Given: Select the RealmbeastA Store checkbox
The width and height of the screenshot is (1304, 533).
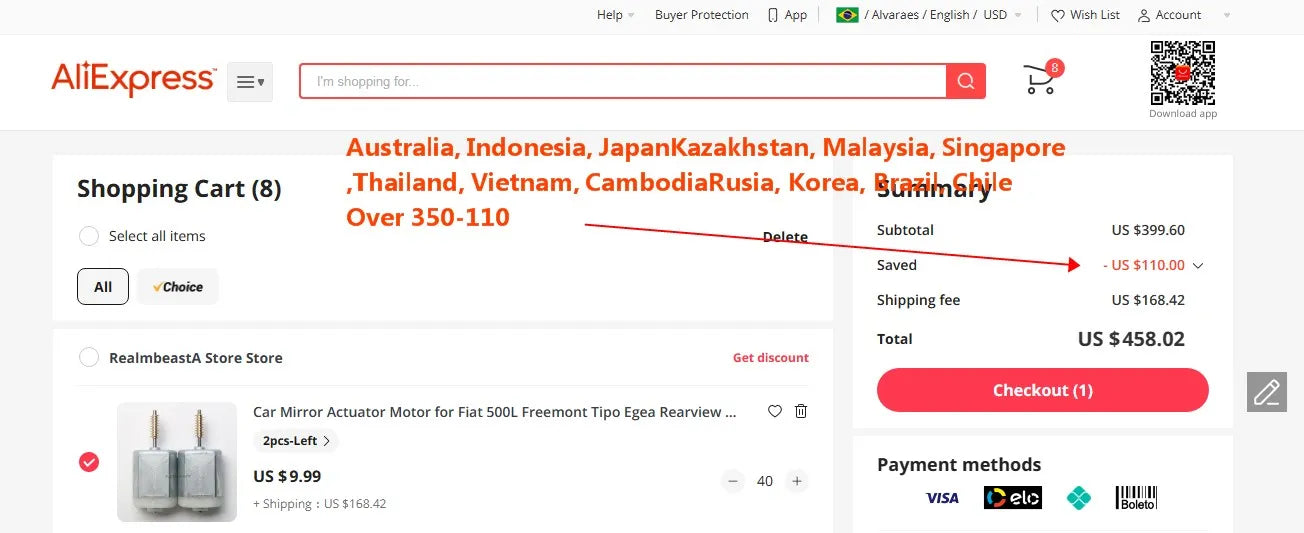Looking at the screenshot, I should pos(89,357).
